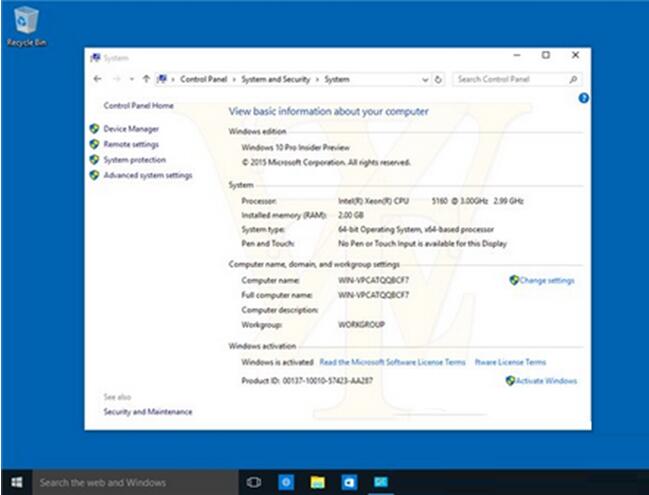Select the 64-bit Operating System text

(x=416, y=229)
